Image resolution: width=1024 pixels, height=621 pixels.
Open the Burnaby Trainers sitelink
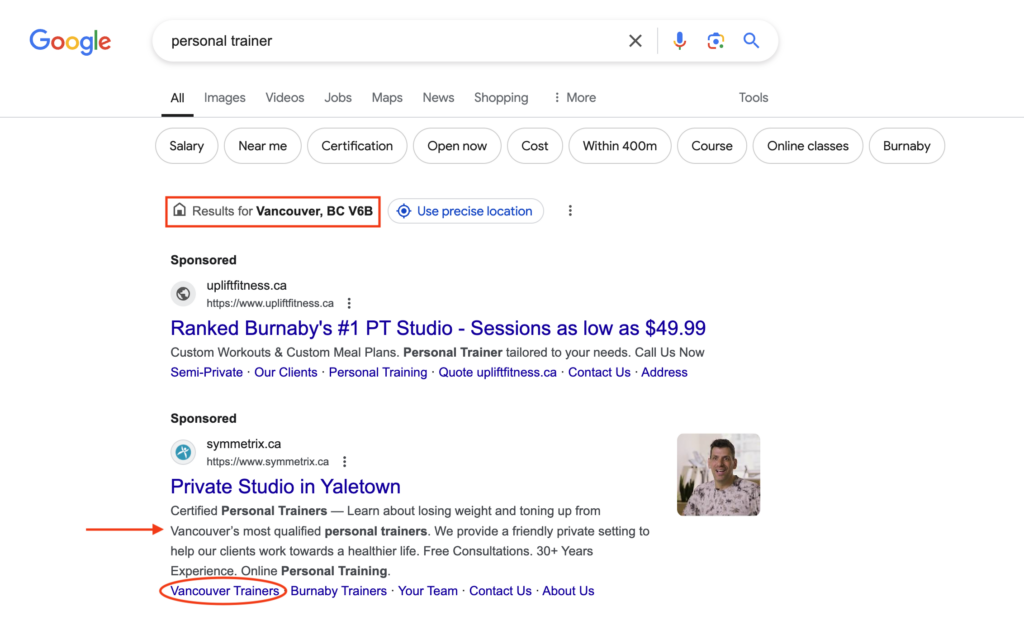pos(338,591)
